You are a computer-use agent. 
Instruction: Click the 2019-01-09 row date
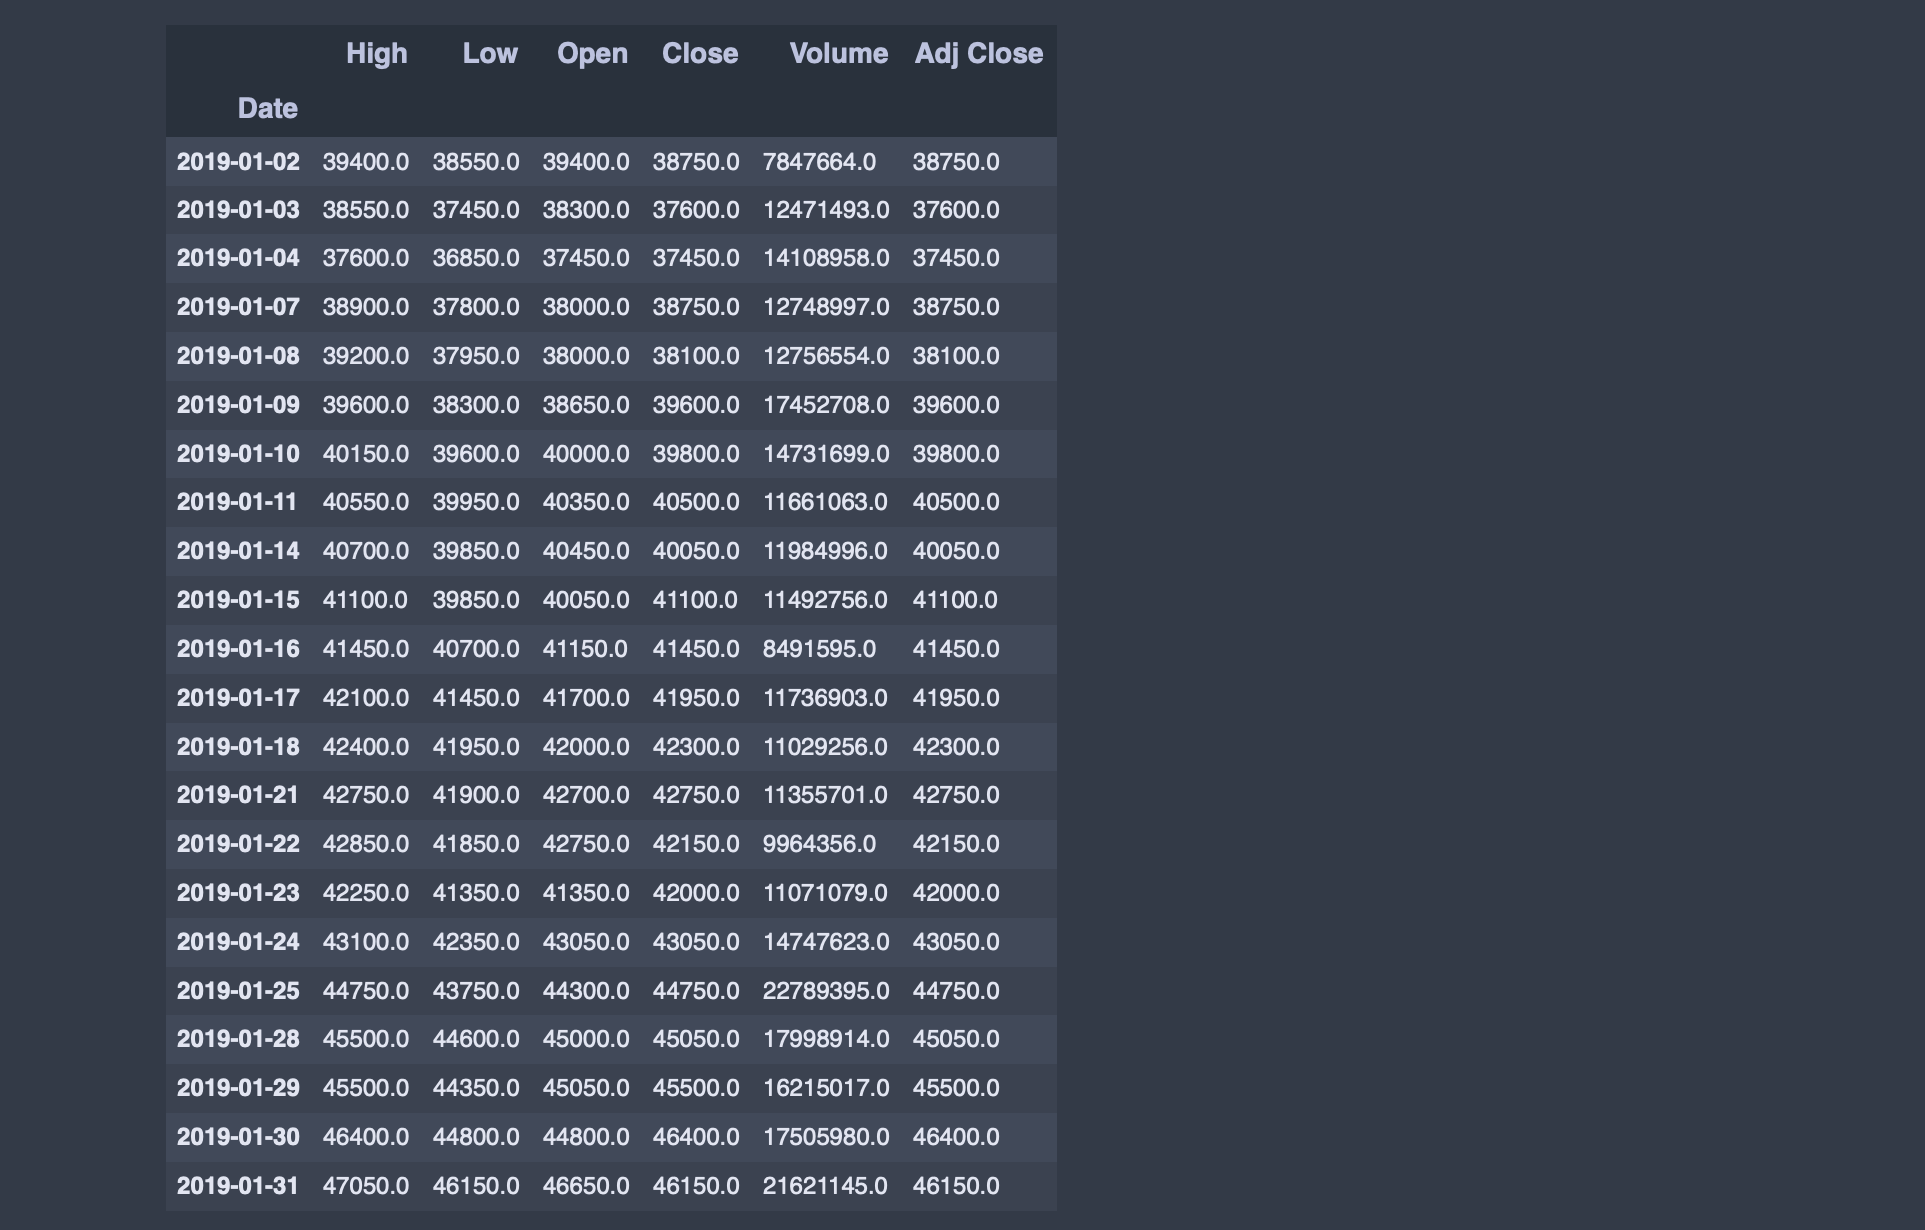tap(238, 405)
